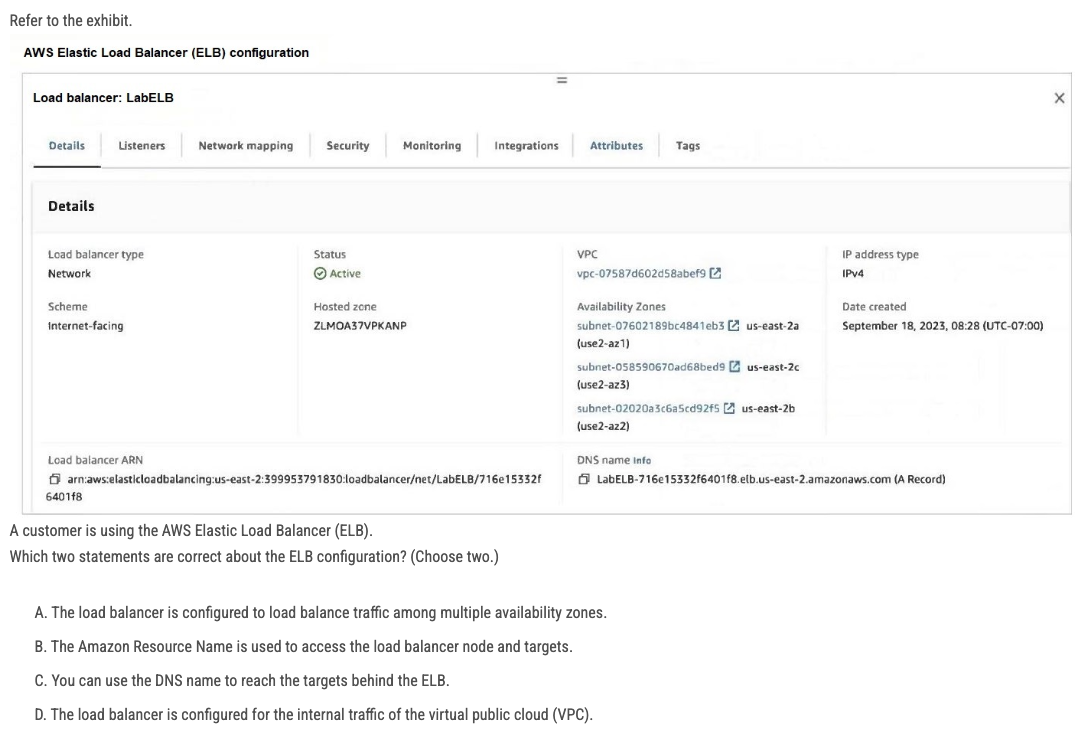The image size is (1081, 733).
Task: Click the 'Refer to the exhibit.' text
Action: pyautogui.click(x=71, y=20)
